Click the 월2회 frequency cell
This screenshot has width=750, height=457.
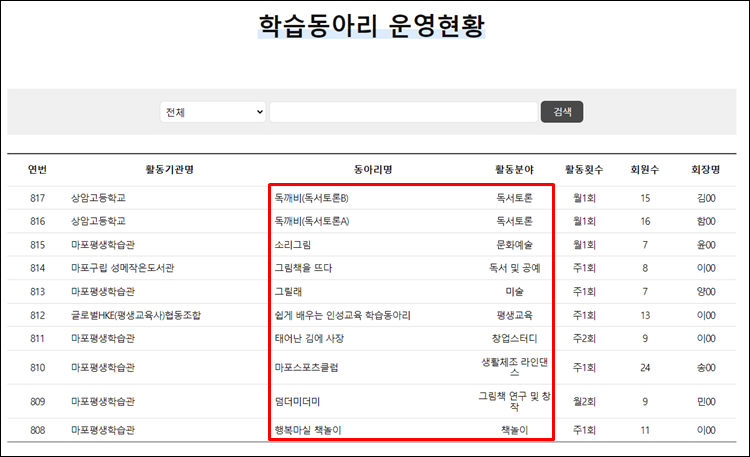(x=584, y=401)
